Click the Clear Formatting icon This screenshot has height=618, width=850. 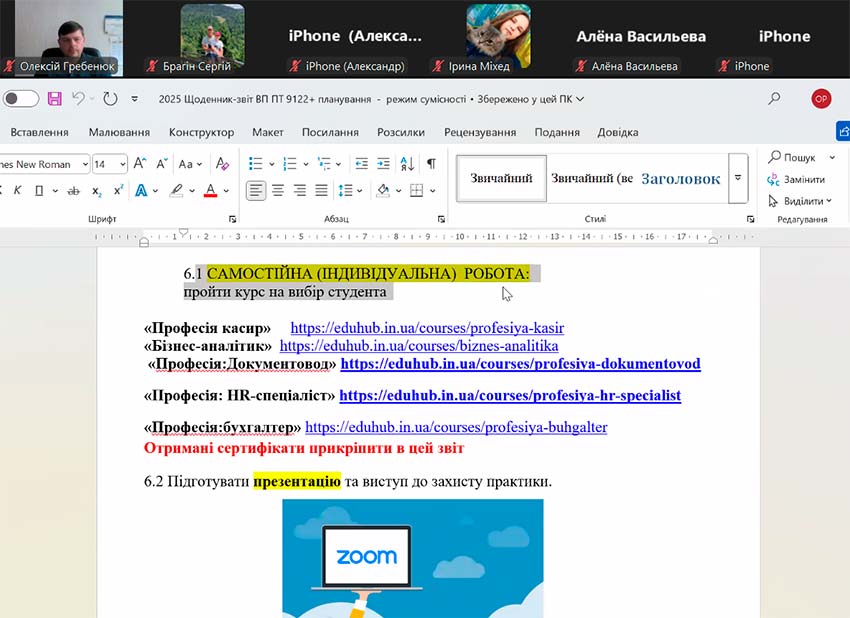pyautogui.click(x=222, y=164)
